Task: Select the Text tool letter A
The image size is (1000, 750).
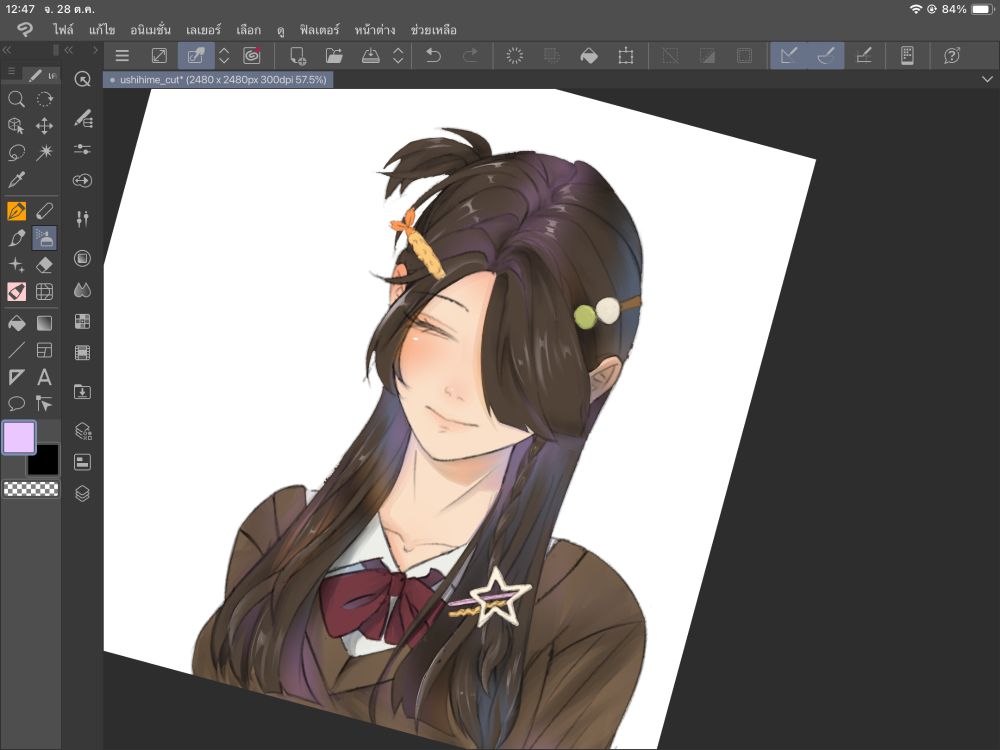Action: pyautogui.click(x=45, y=377)
